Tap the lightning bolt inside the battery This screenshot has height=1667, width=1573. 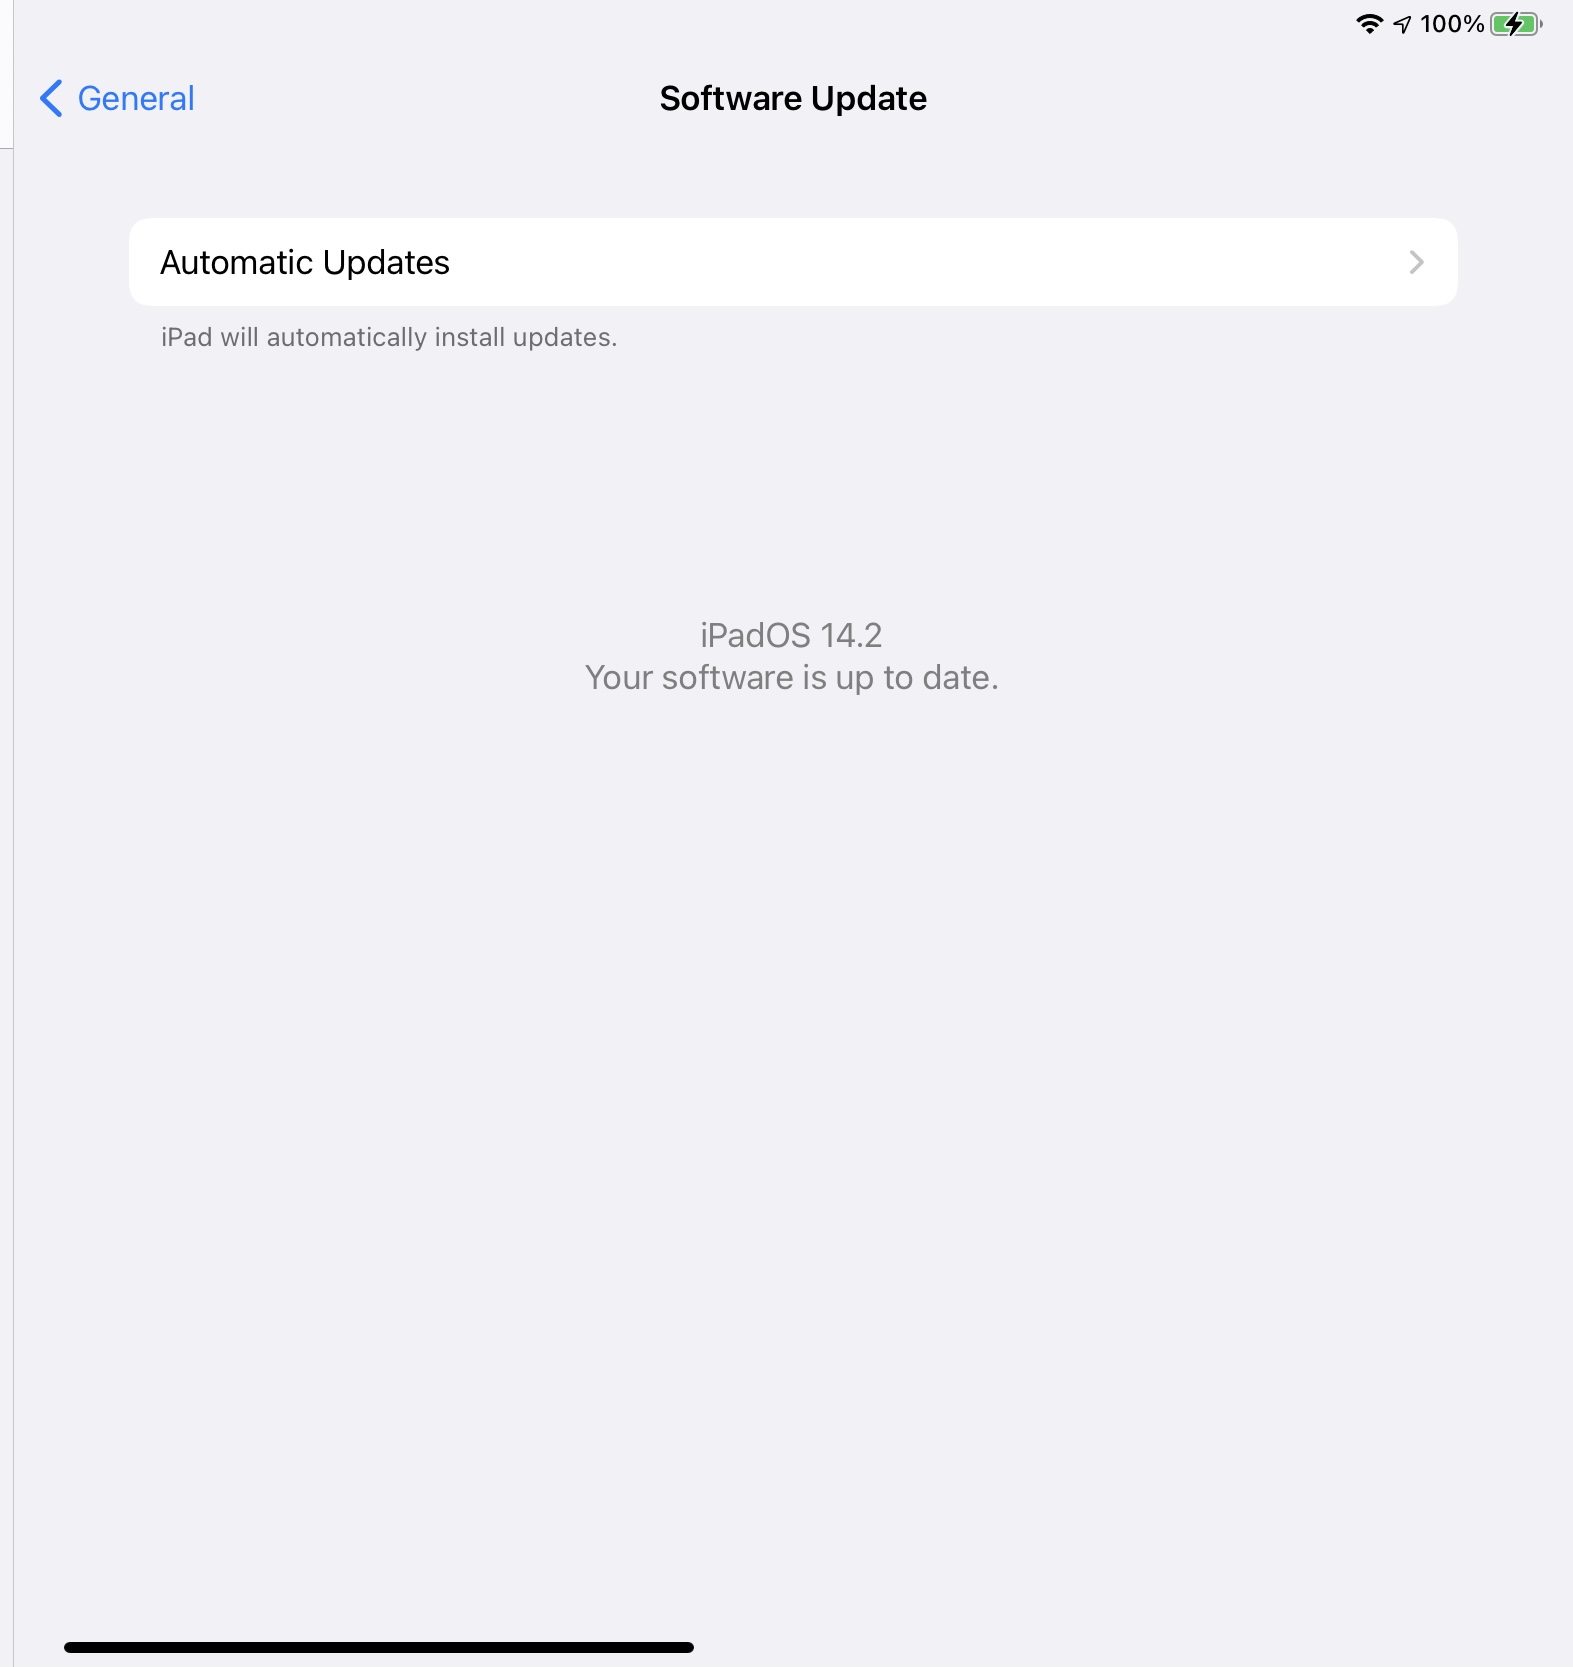(1514, 24)
